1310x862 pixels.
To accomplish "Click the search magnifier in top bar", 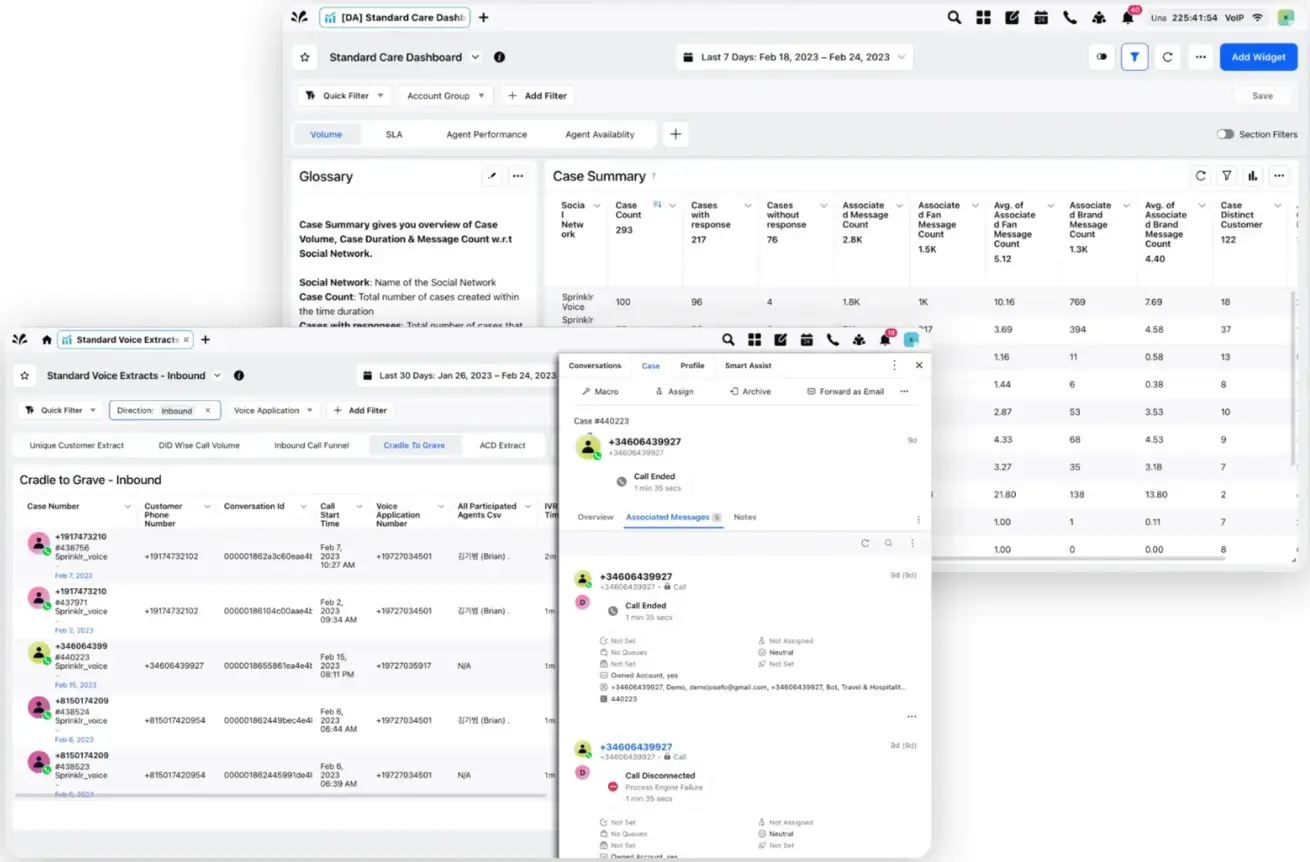I will 954,17.
